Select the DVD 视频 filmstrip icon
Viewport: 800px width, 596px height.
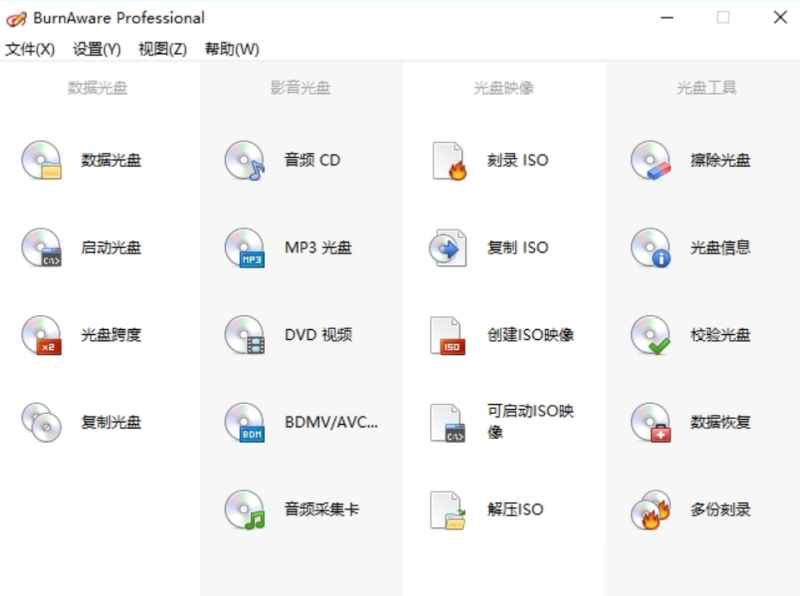pos(245,335)
